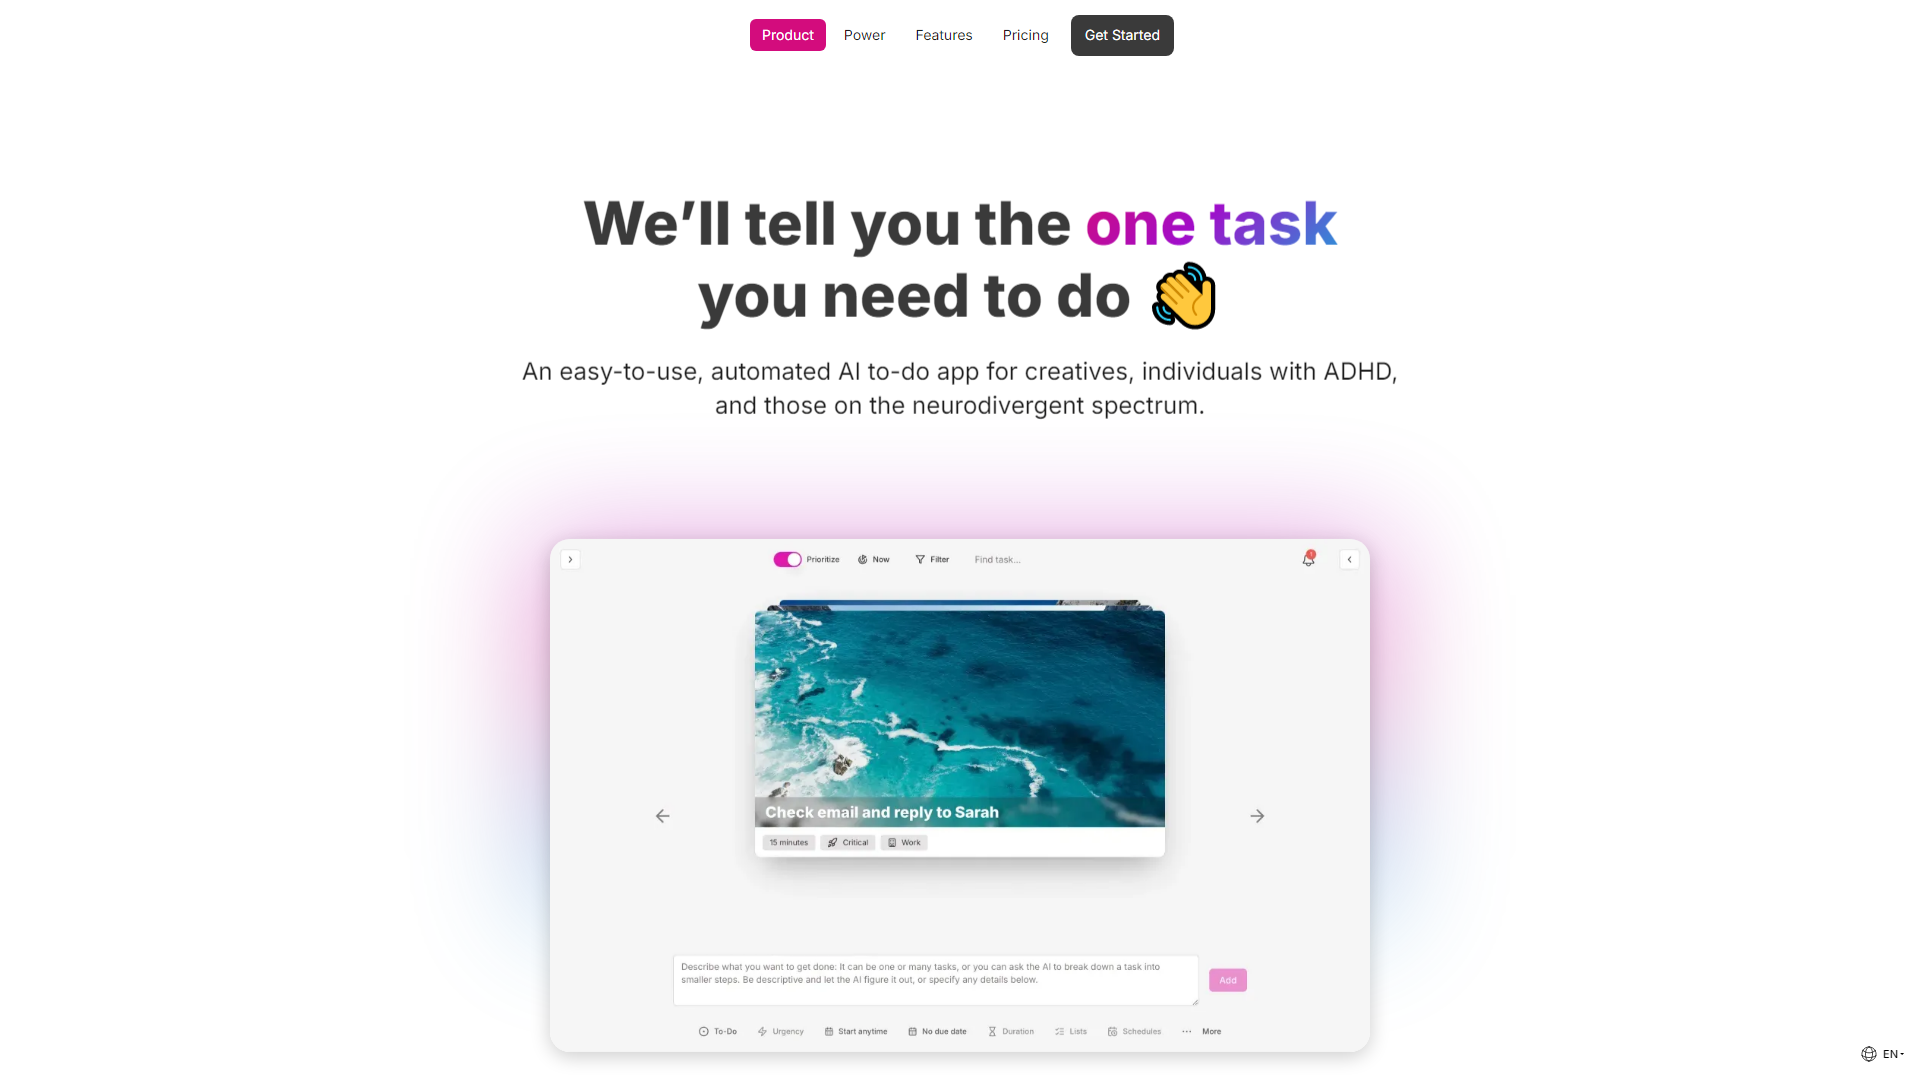Click the left collapse sidebar arrow
Image resolution: width=1920 pixels, height=1080 pixels.
pos(571,558)
